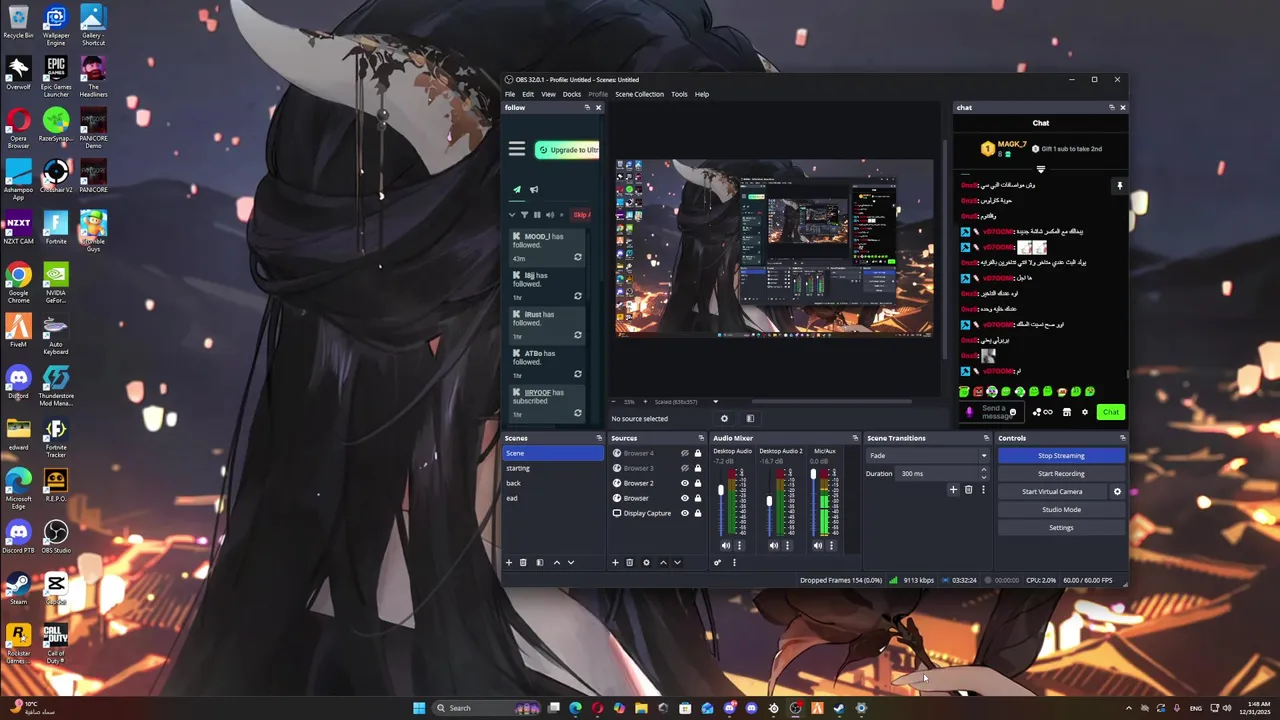This screenshot has height=720, width=1280.
Task: Open scene filters icon in Scenes panel
Action: [x=540, y=562]
